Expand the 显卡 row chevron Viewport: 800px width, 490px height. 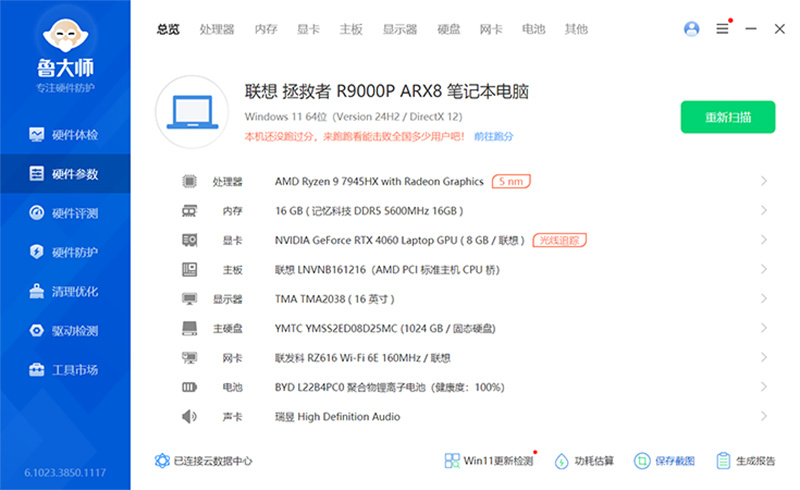click(764, 239)
